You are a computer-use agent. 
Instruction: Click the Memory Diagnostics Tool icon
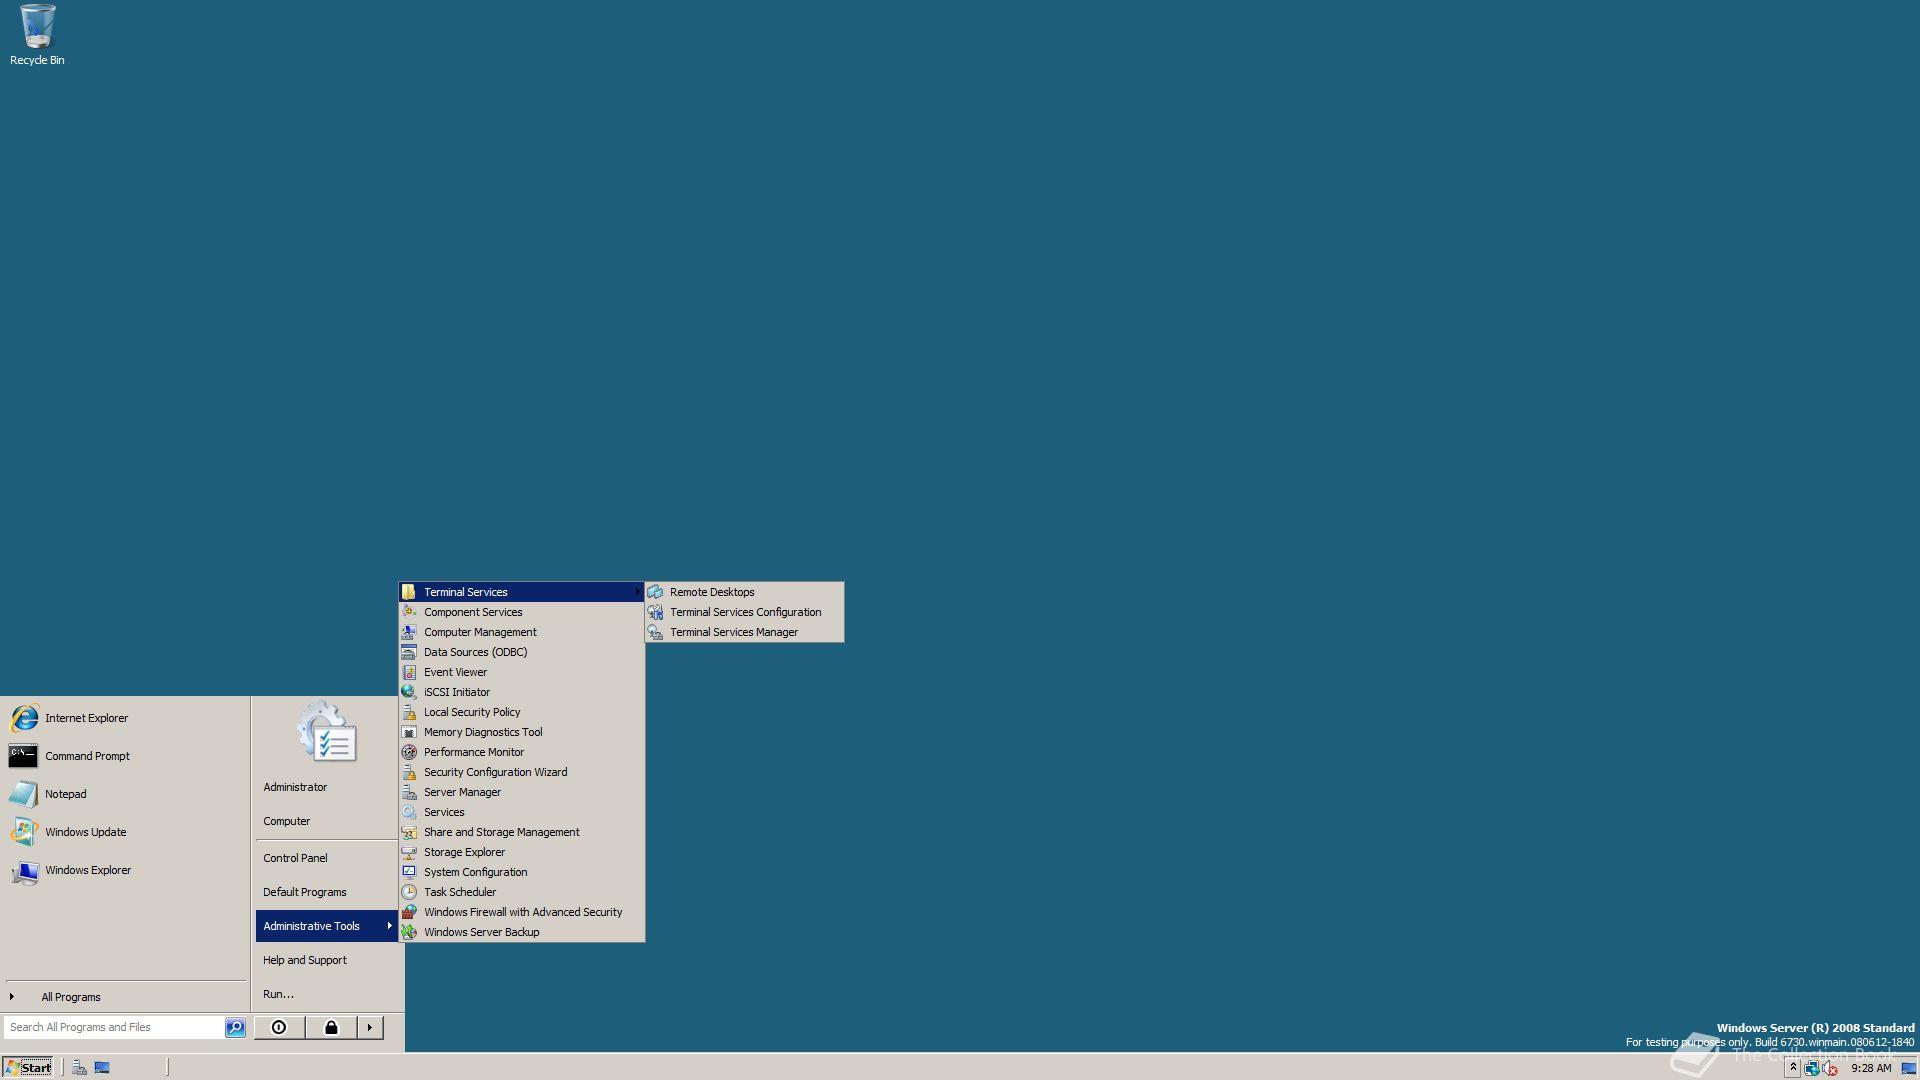pos(409,732)
